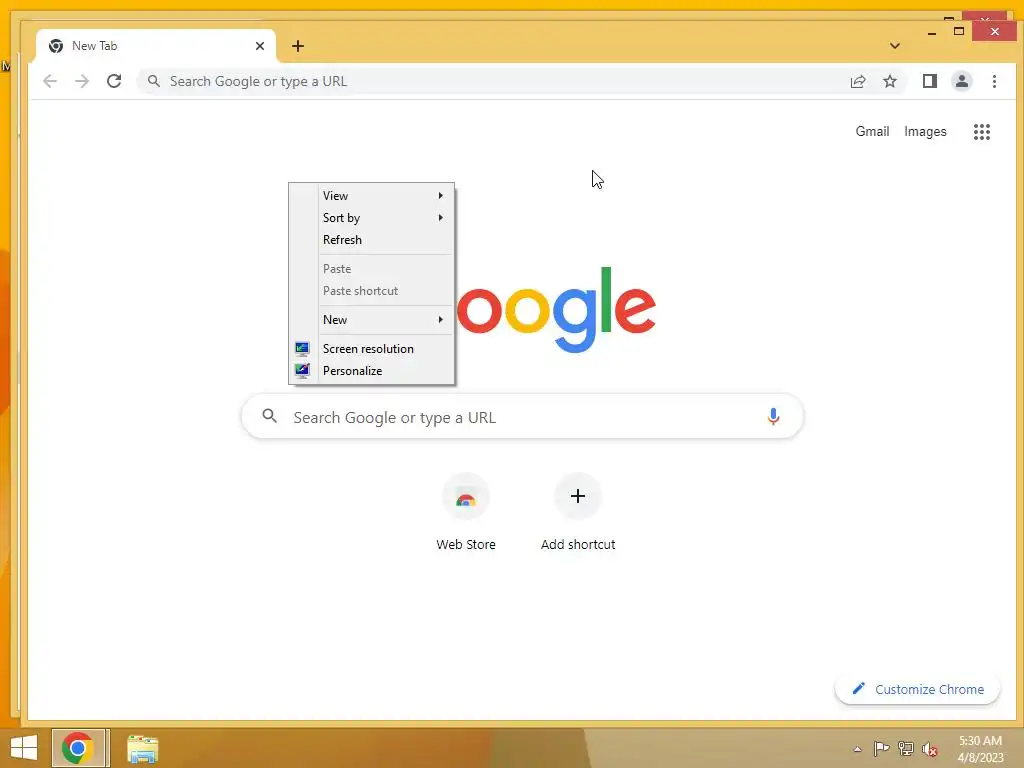The height and width of the screenshot is (768, 1024).
Task: Click the Screen resolution monitor icon
Action: tap(302, 349)
